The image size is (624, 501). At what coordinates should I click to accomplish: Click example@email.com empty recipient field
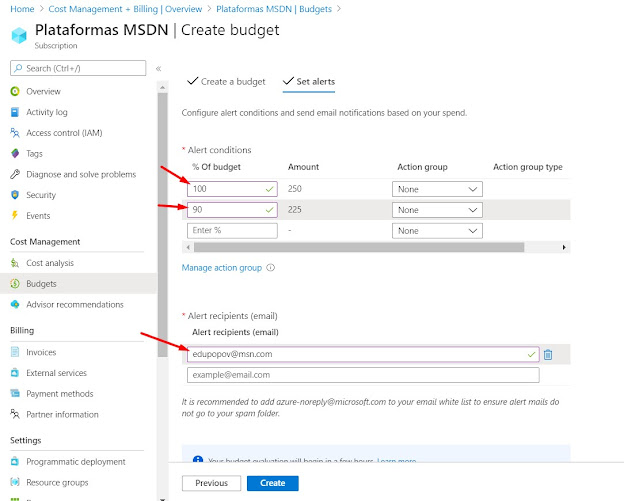pos(363,375)
